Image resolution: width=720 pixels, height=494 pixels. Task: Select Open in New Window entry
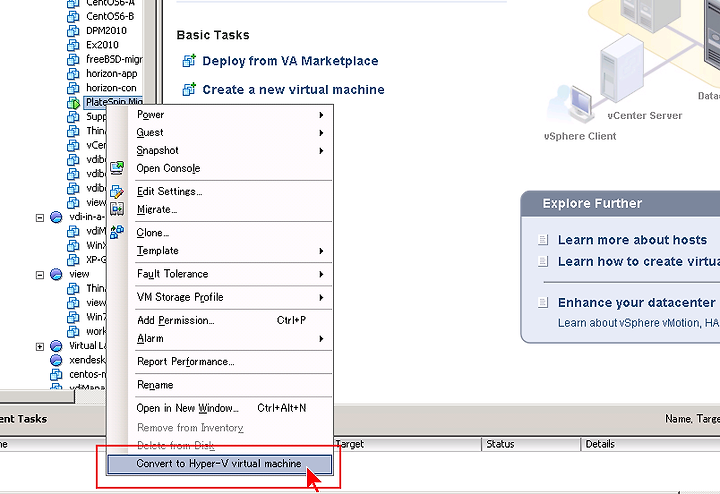[219, 408]
